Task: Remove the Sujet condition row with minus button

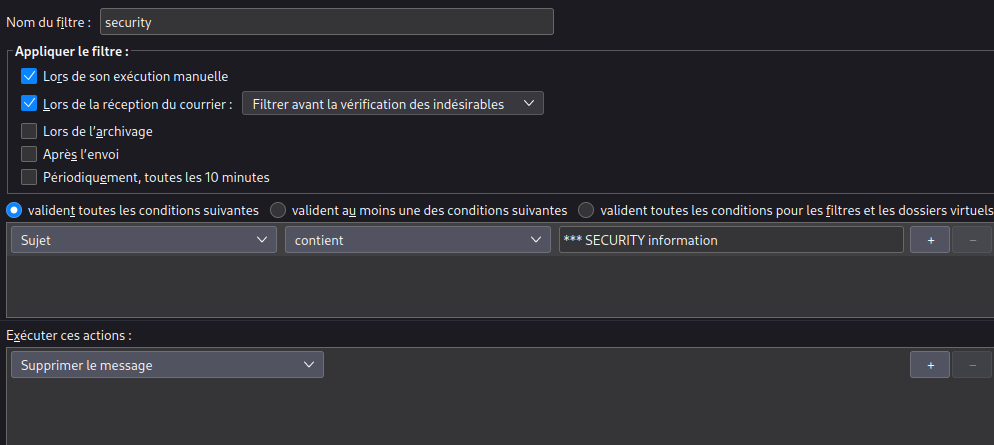Action: tap(972, 240)
